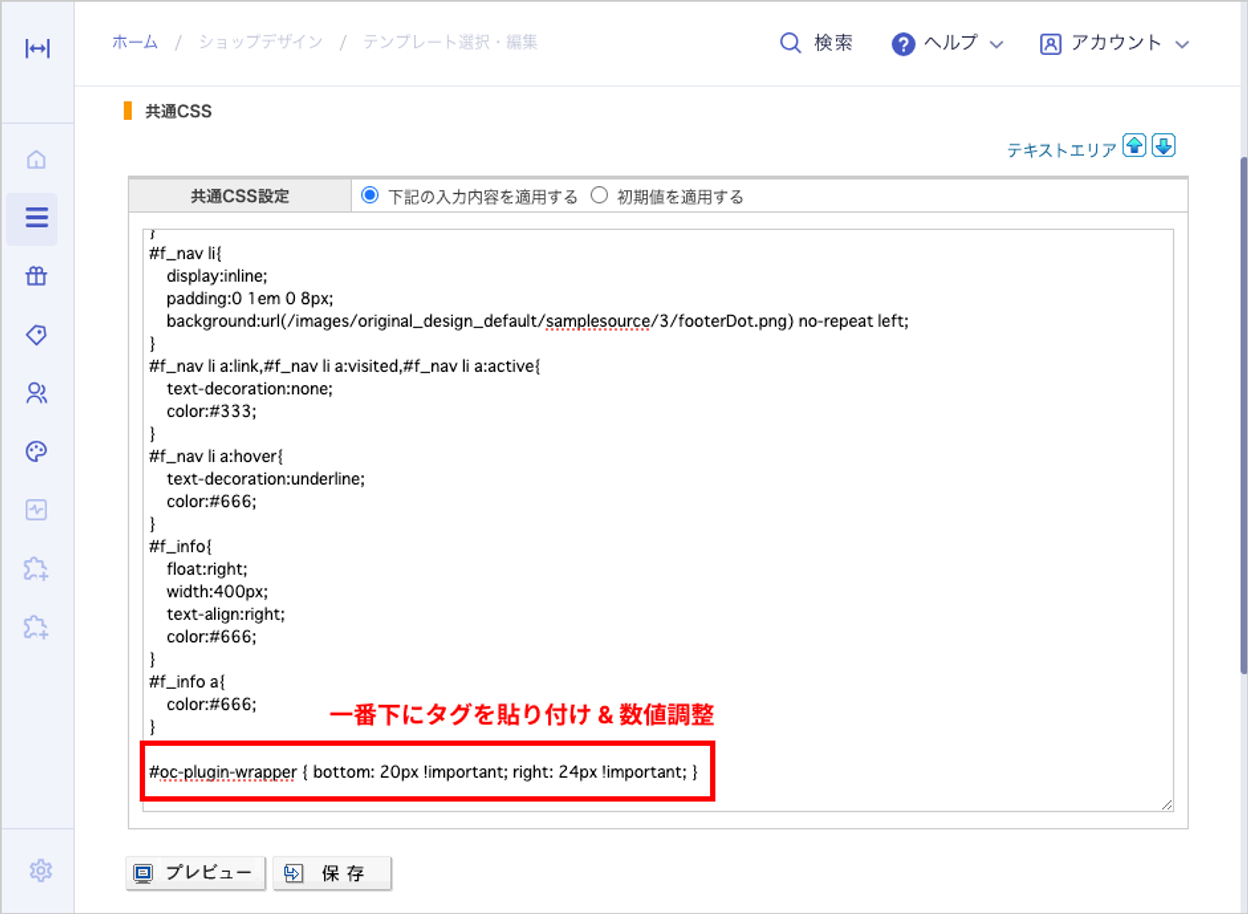The image size is (1248, 914).
Task: Expand the ヘルプ dropdown chevron
Action: (x=996, y=45)
